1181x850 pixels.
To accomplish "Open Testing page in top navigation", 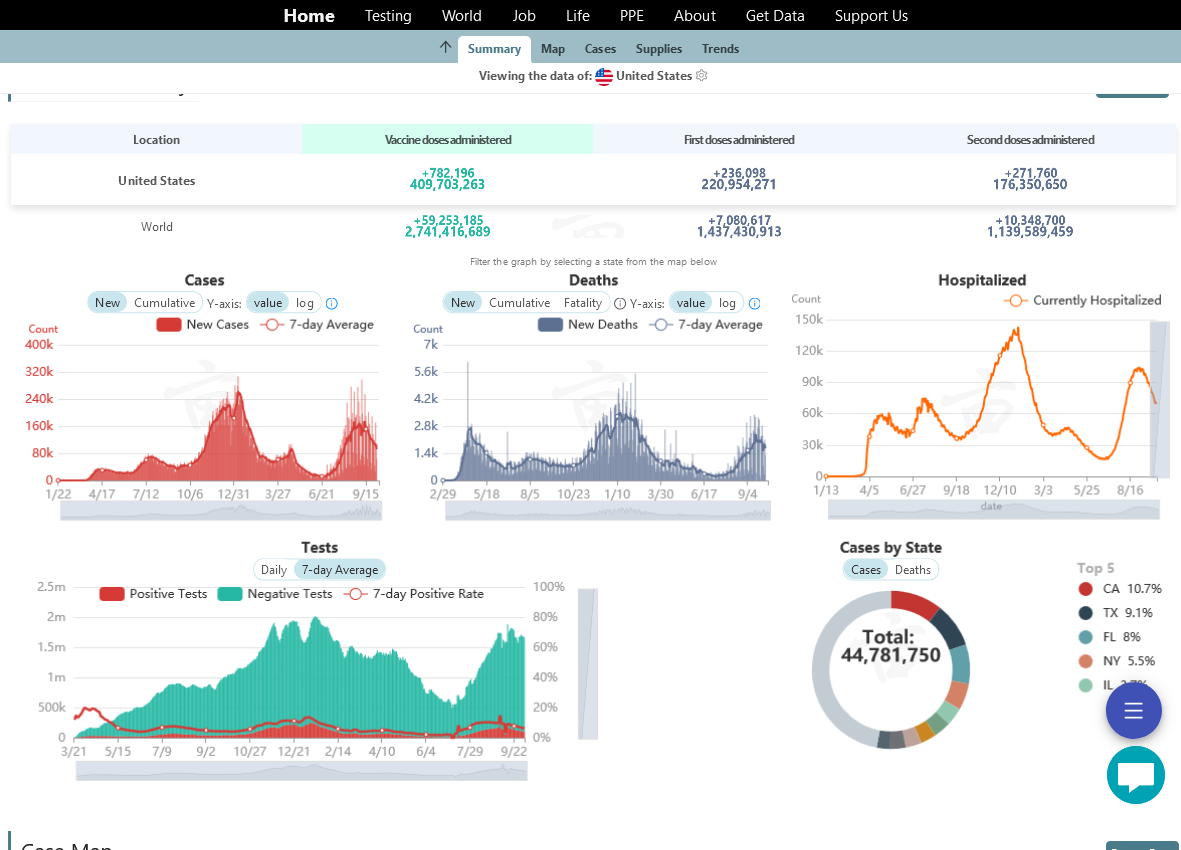I will [388, 16].
